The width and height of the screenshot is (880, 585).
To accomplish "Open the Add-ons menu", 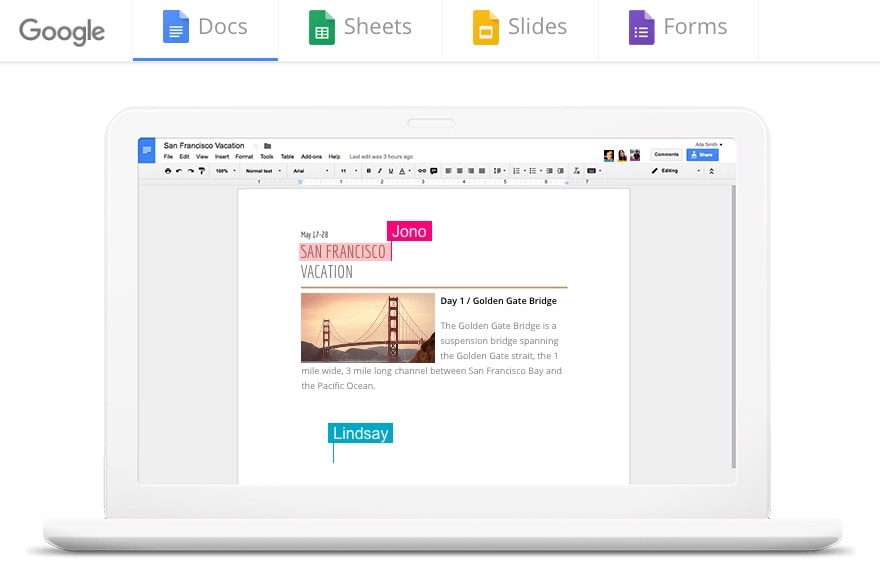I will [x=311, y=157].
